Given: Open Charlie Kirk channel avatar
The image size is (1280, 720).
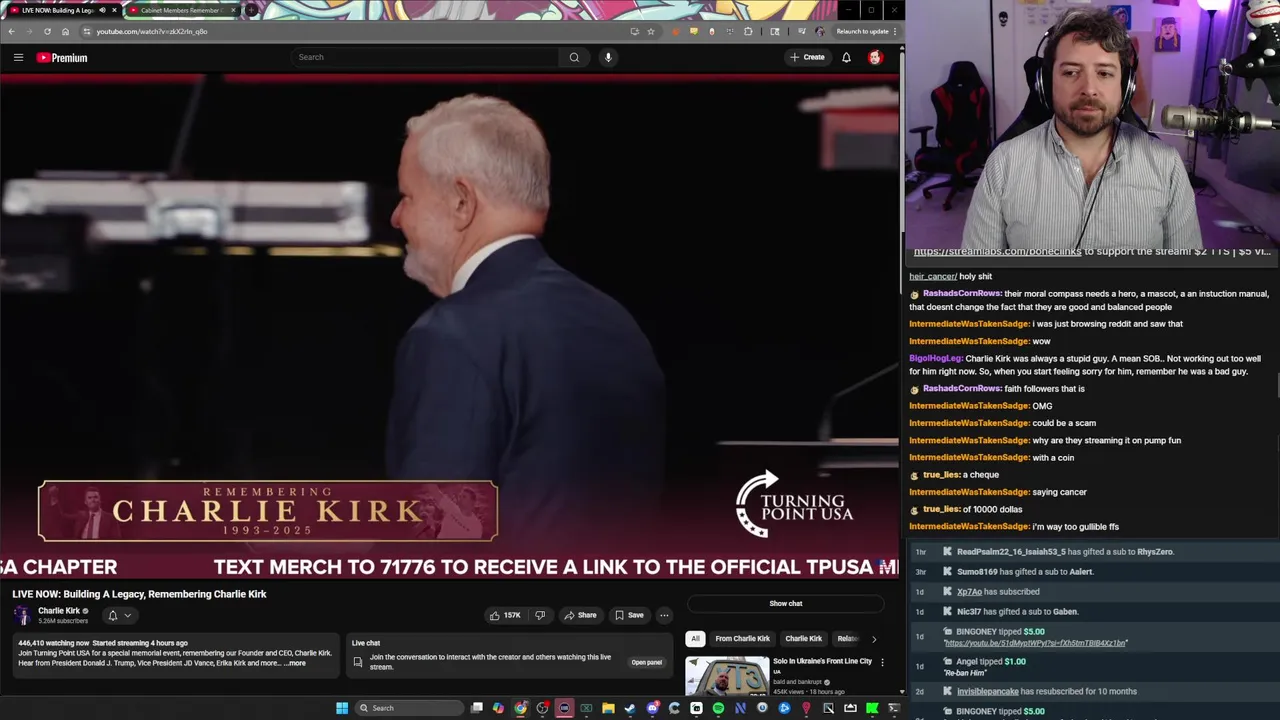Looking at the screenshot, I should (22, 615).
